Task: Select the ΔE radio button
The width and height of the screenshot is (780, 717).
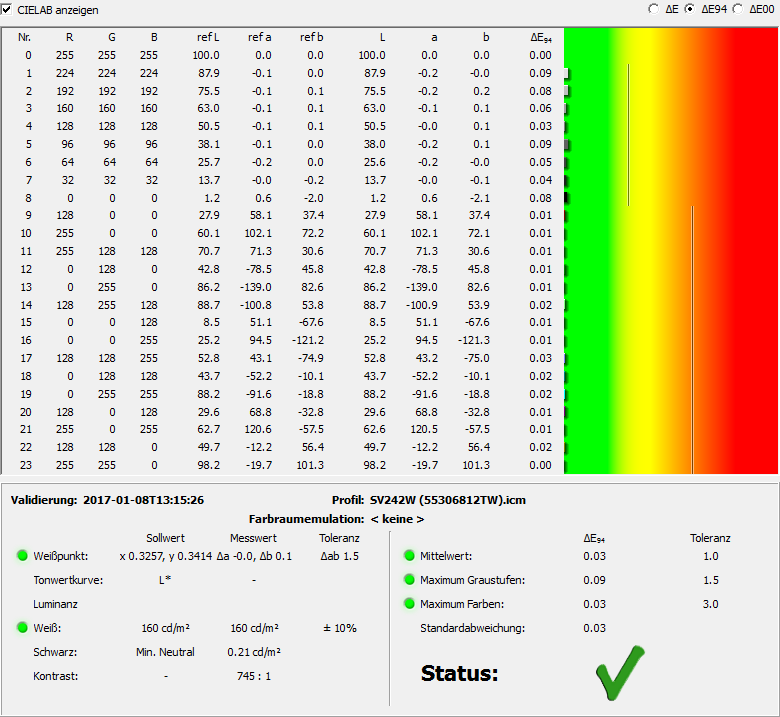Action: click(654, 9)
